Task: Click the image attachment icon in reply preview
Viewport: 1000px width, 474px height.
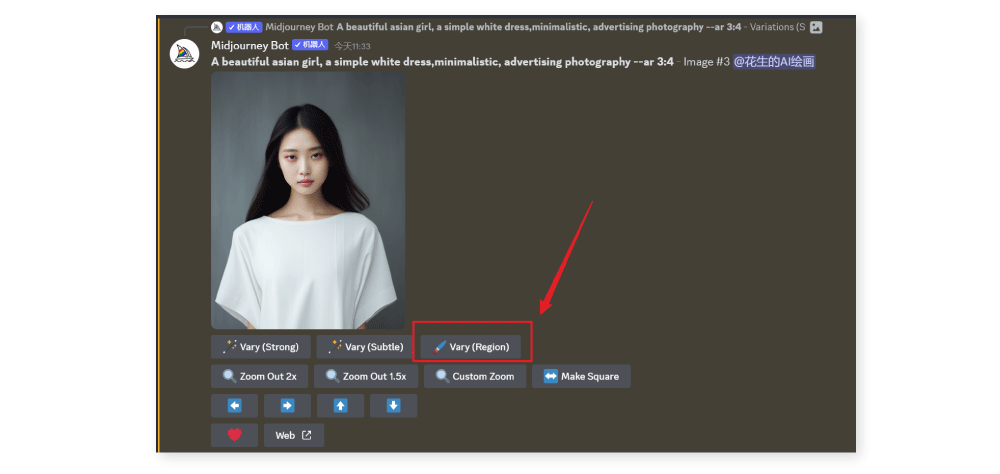Action: coord(816,27)
